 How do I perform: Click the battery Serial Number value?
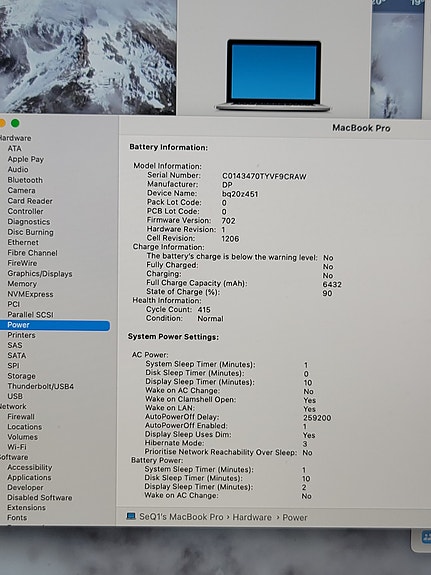point(264,176)
